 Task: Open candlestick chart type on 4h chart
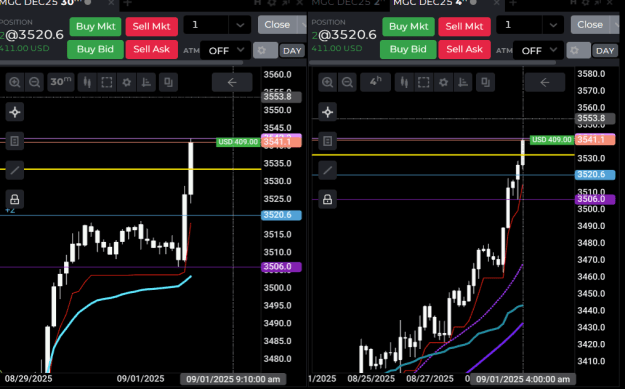point(404,83)
